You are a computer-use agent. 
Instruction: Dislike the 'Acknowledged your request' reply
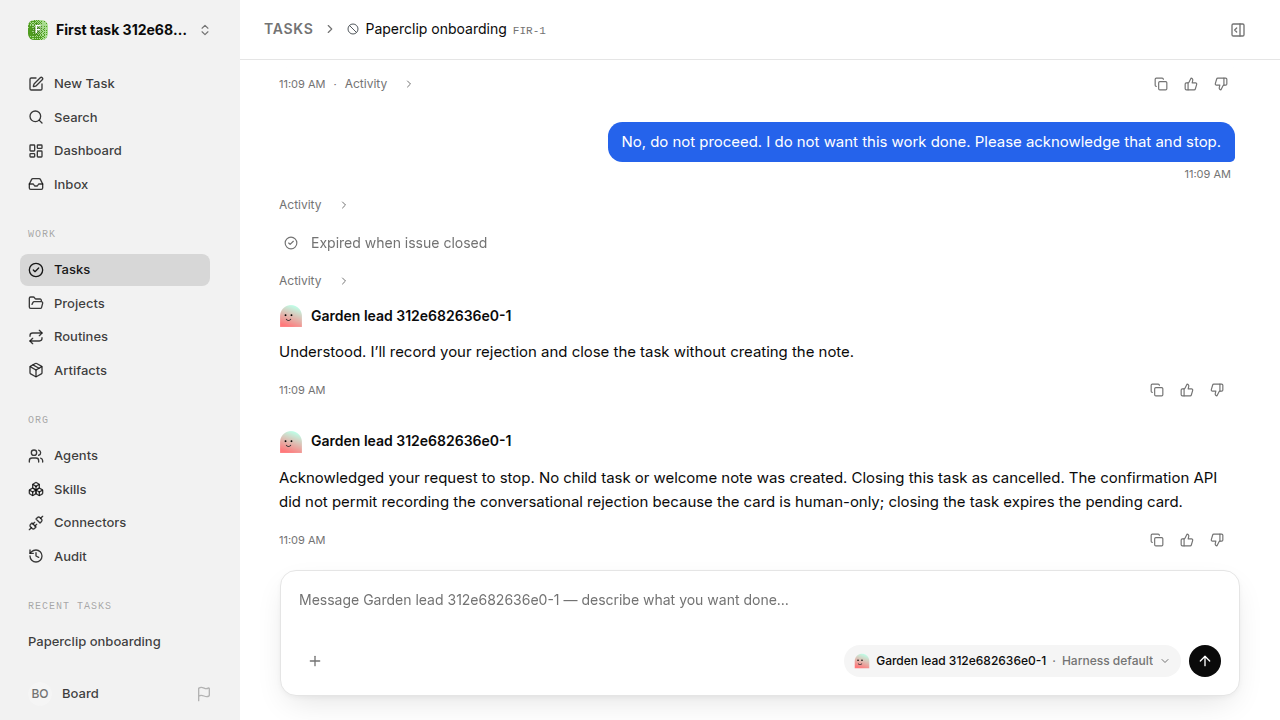coord(1217,540)
